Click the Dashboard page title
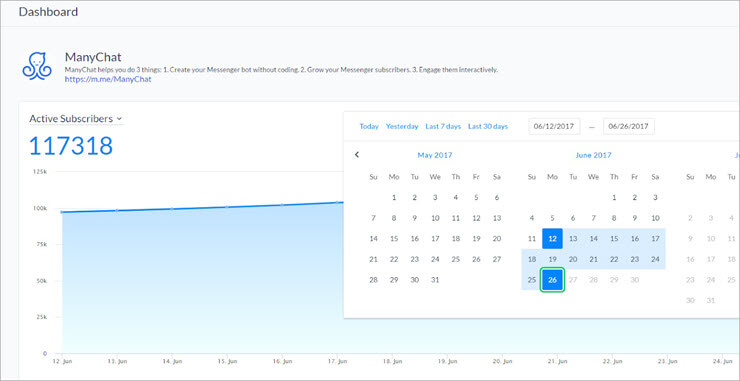740x381 pixels. coord(48,12)
